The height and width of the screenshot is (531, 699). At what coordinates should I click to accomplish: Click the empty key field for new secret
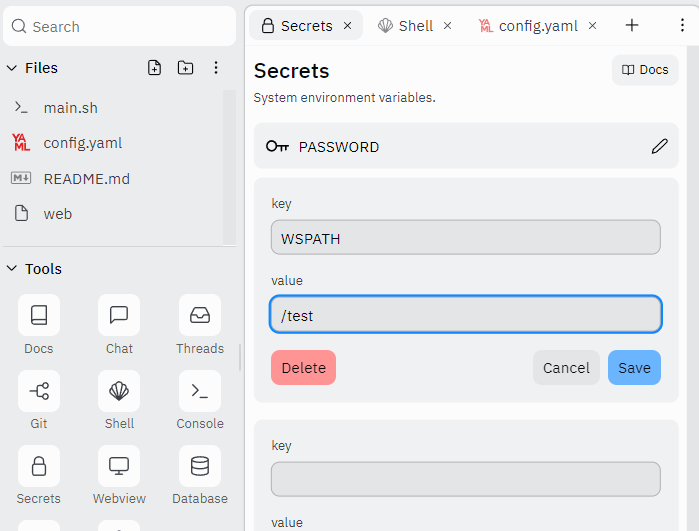(x=465, y=479)
